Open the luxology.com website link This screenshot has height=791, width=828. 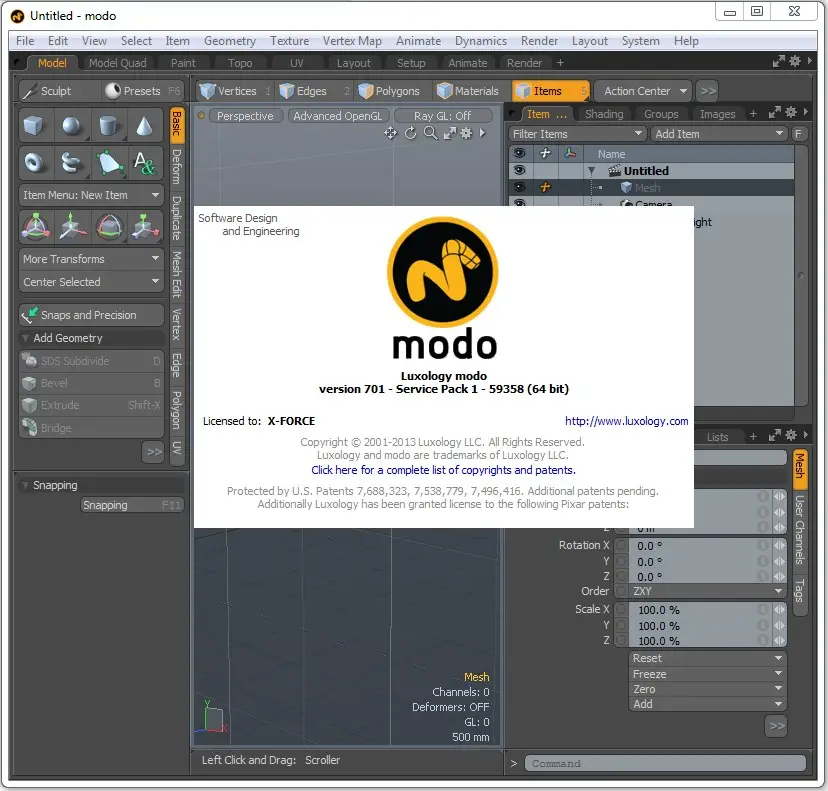[626, 421]
